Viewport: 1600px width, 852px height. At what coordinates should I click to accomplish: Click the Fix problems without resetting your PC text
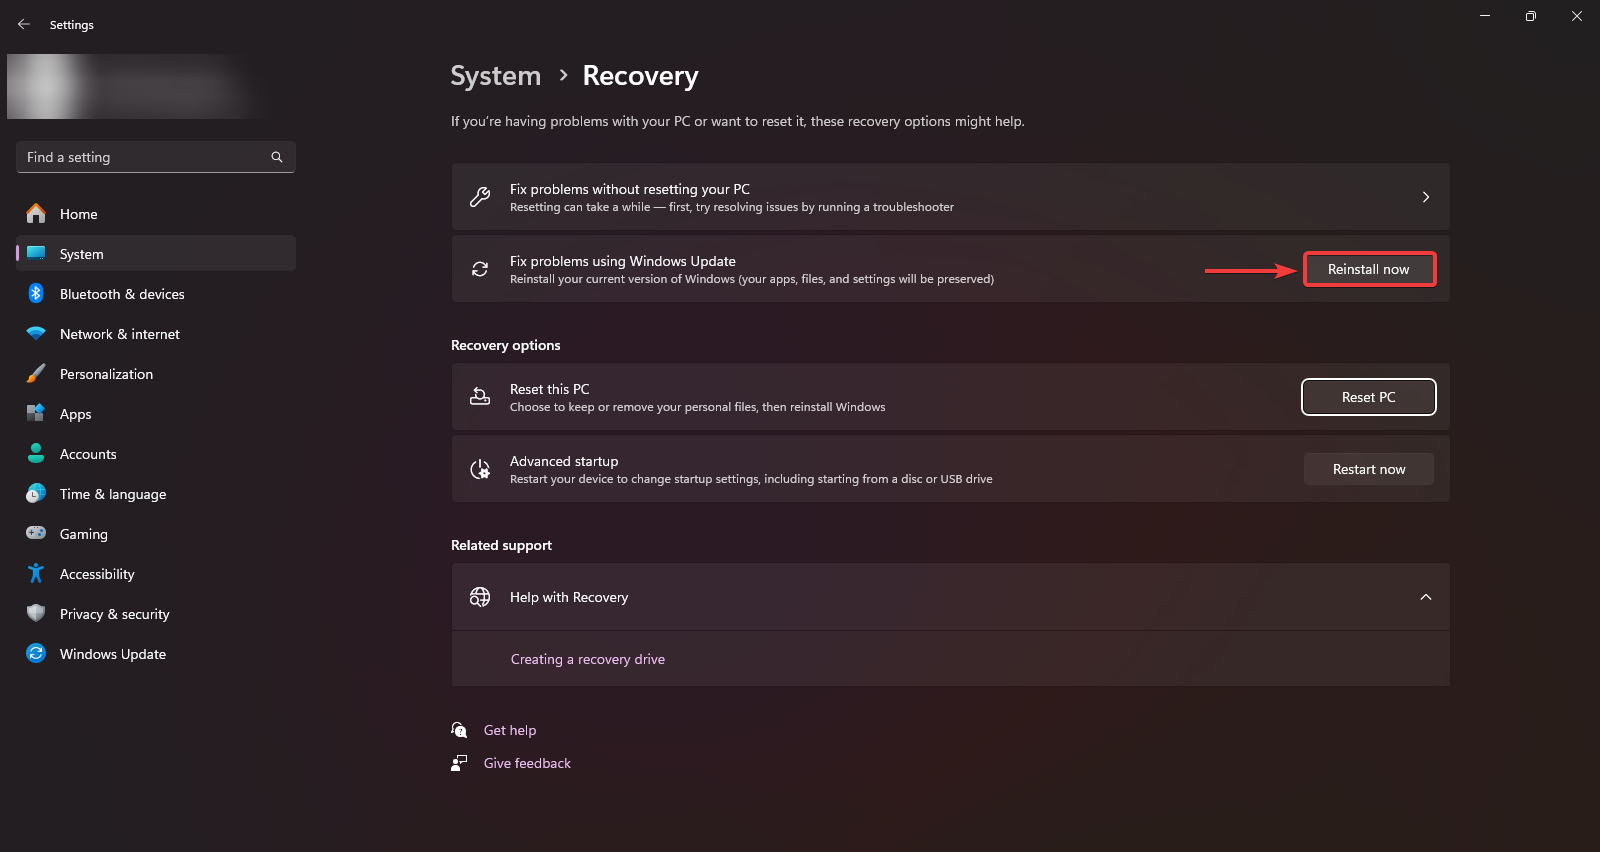coord(630,189)
